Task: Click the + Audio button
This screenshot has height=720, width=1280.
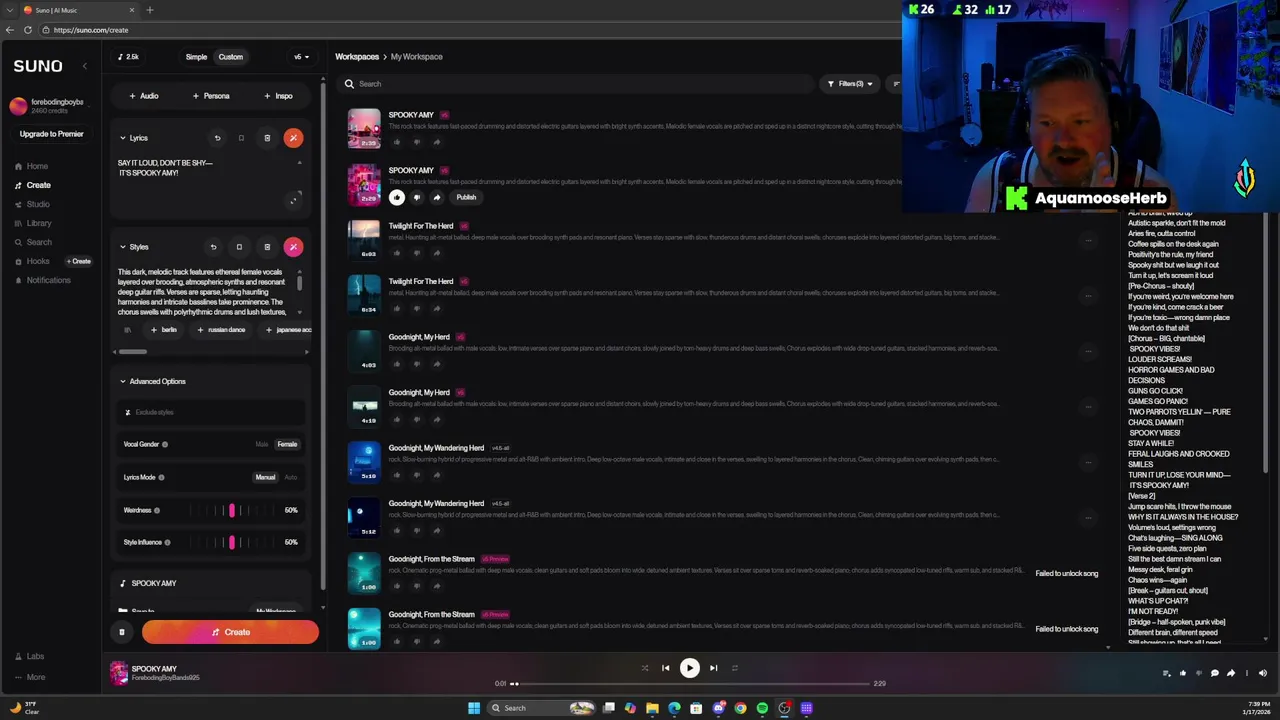Action: click(144, 96)
